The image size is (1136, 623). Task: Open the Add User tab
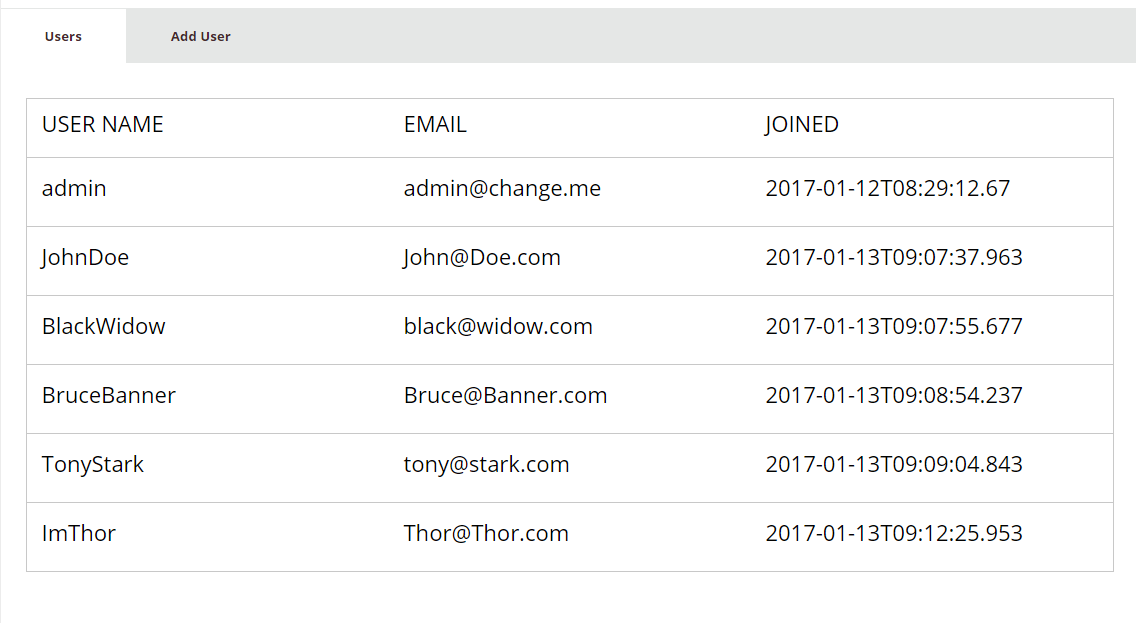[x=200, y=36]
